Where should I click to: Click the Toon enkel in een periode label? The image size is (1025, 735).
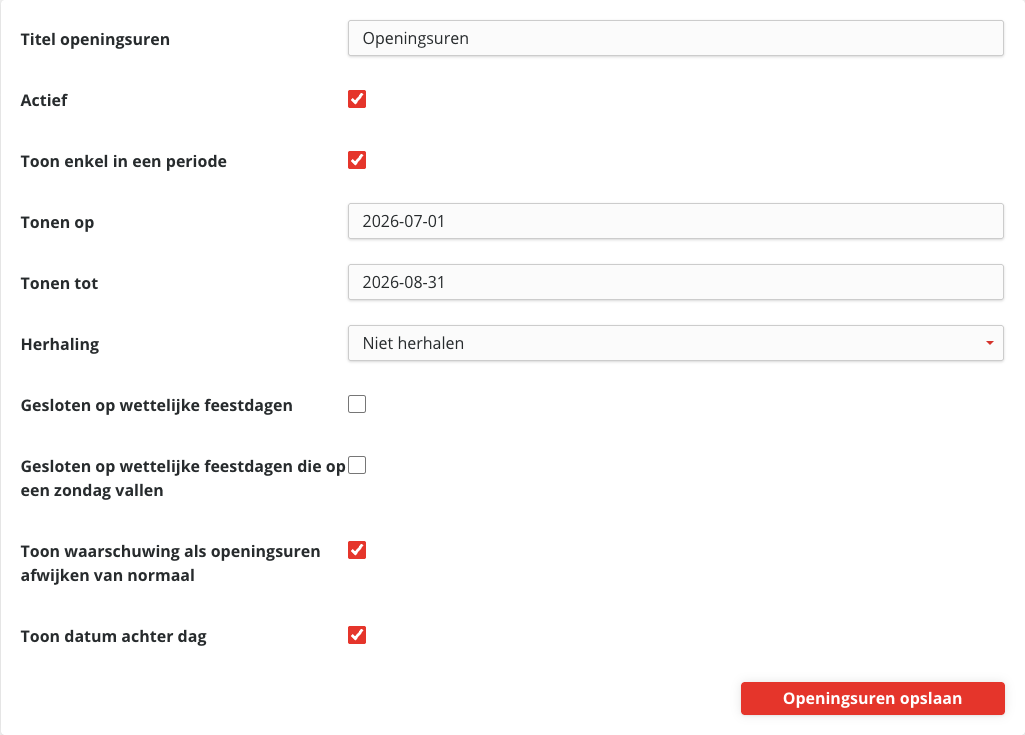pyautogui.click(x=124, y=162)
